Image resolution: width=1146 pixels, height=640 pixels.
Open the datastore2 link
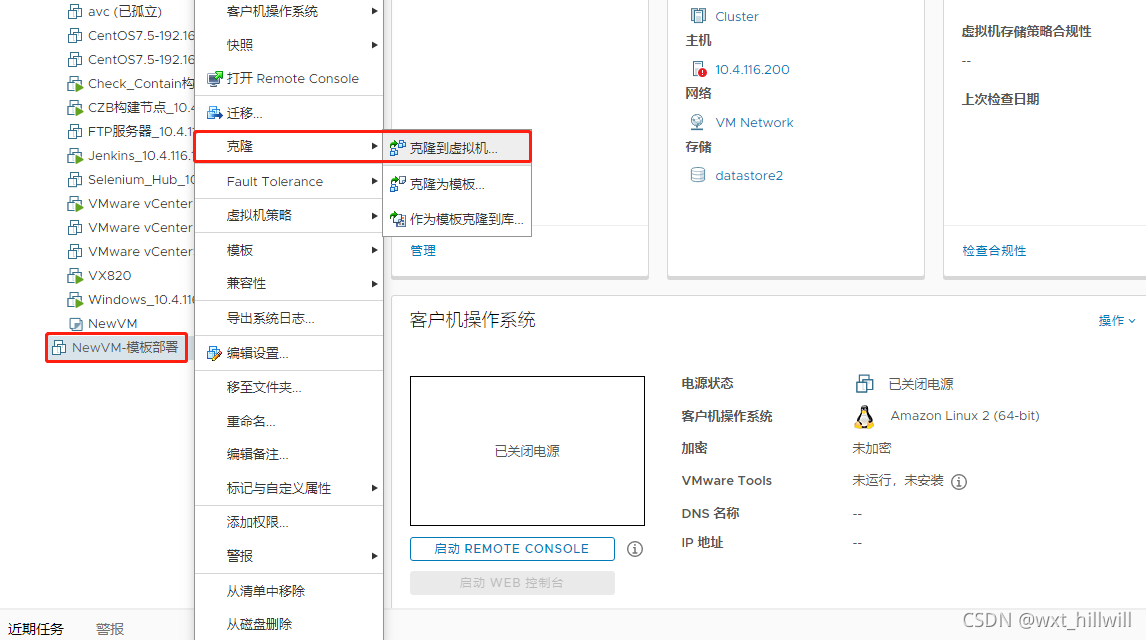749,175
